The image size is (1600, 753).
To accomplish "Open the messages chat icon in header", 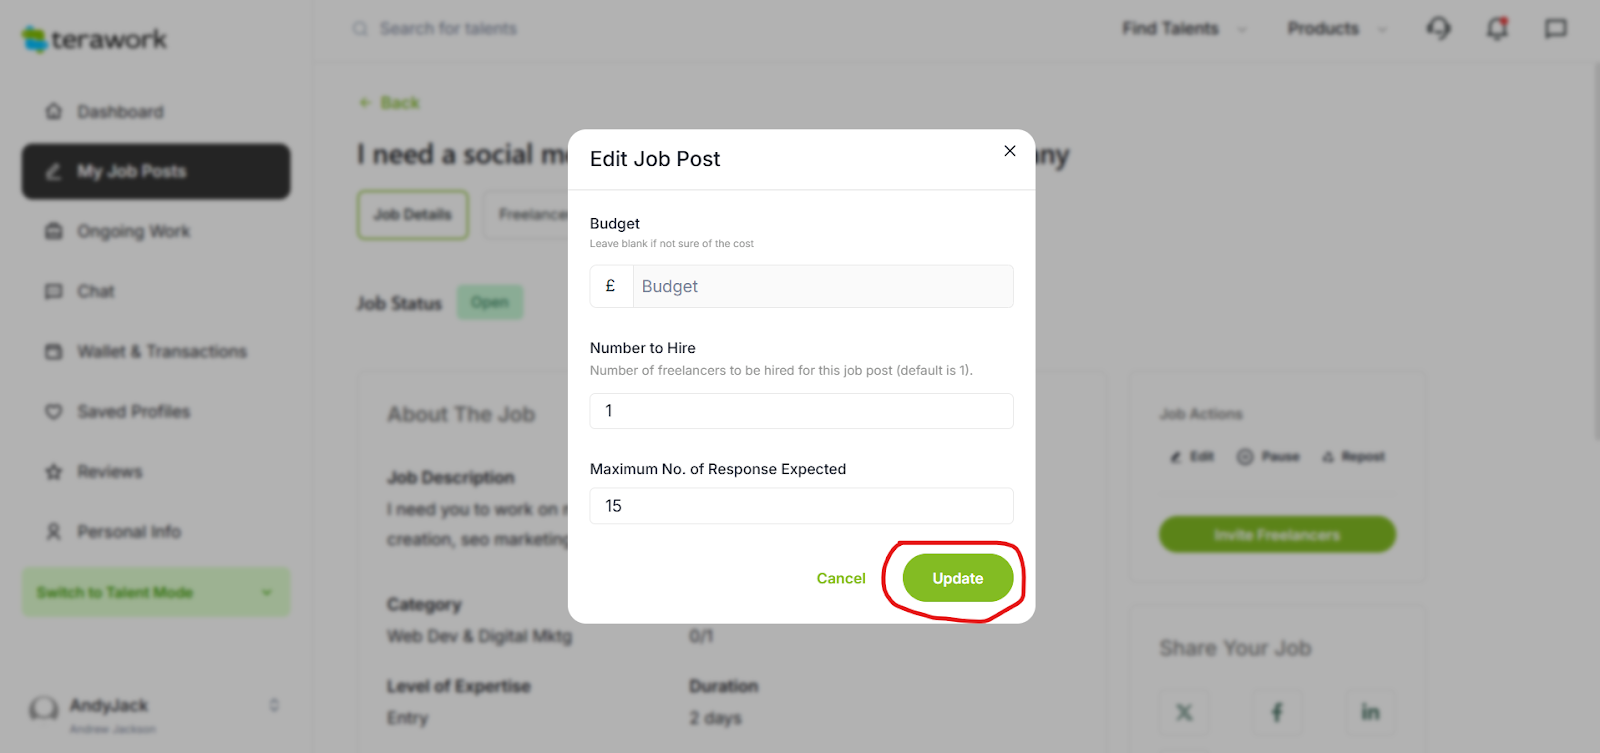I will [x=1555, y=28].
